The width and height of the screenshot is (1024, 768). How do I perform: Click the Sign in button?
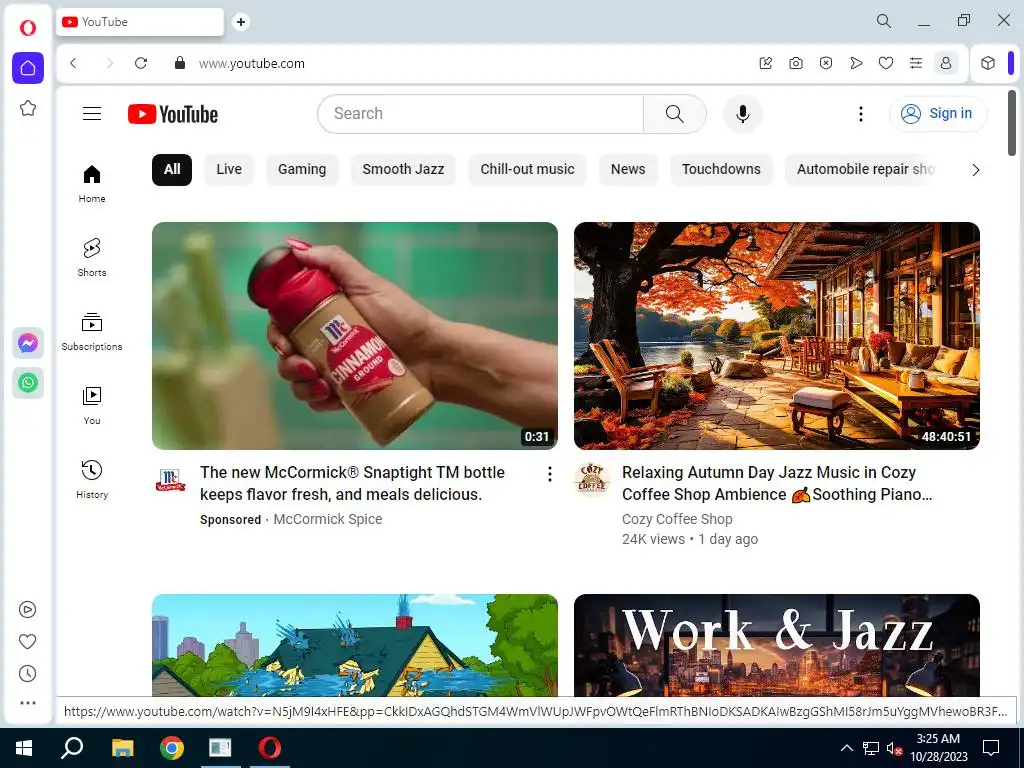(x=938, y=114)
